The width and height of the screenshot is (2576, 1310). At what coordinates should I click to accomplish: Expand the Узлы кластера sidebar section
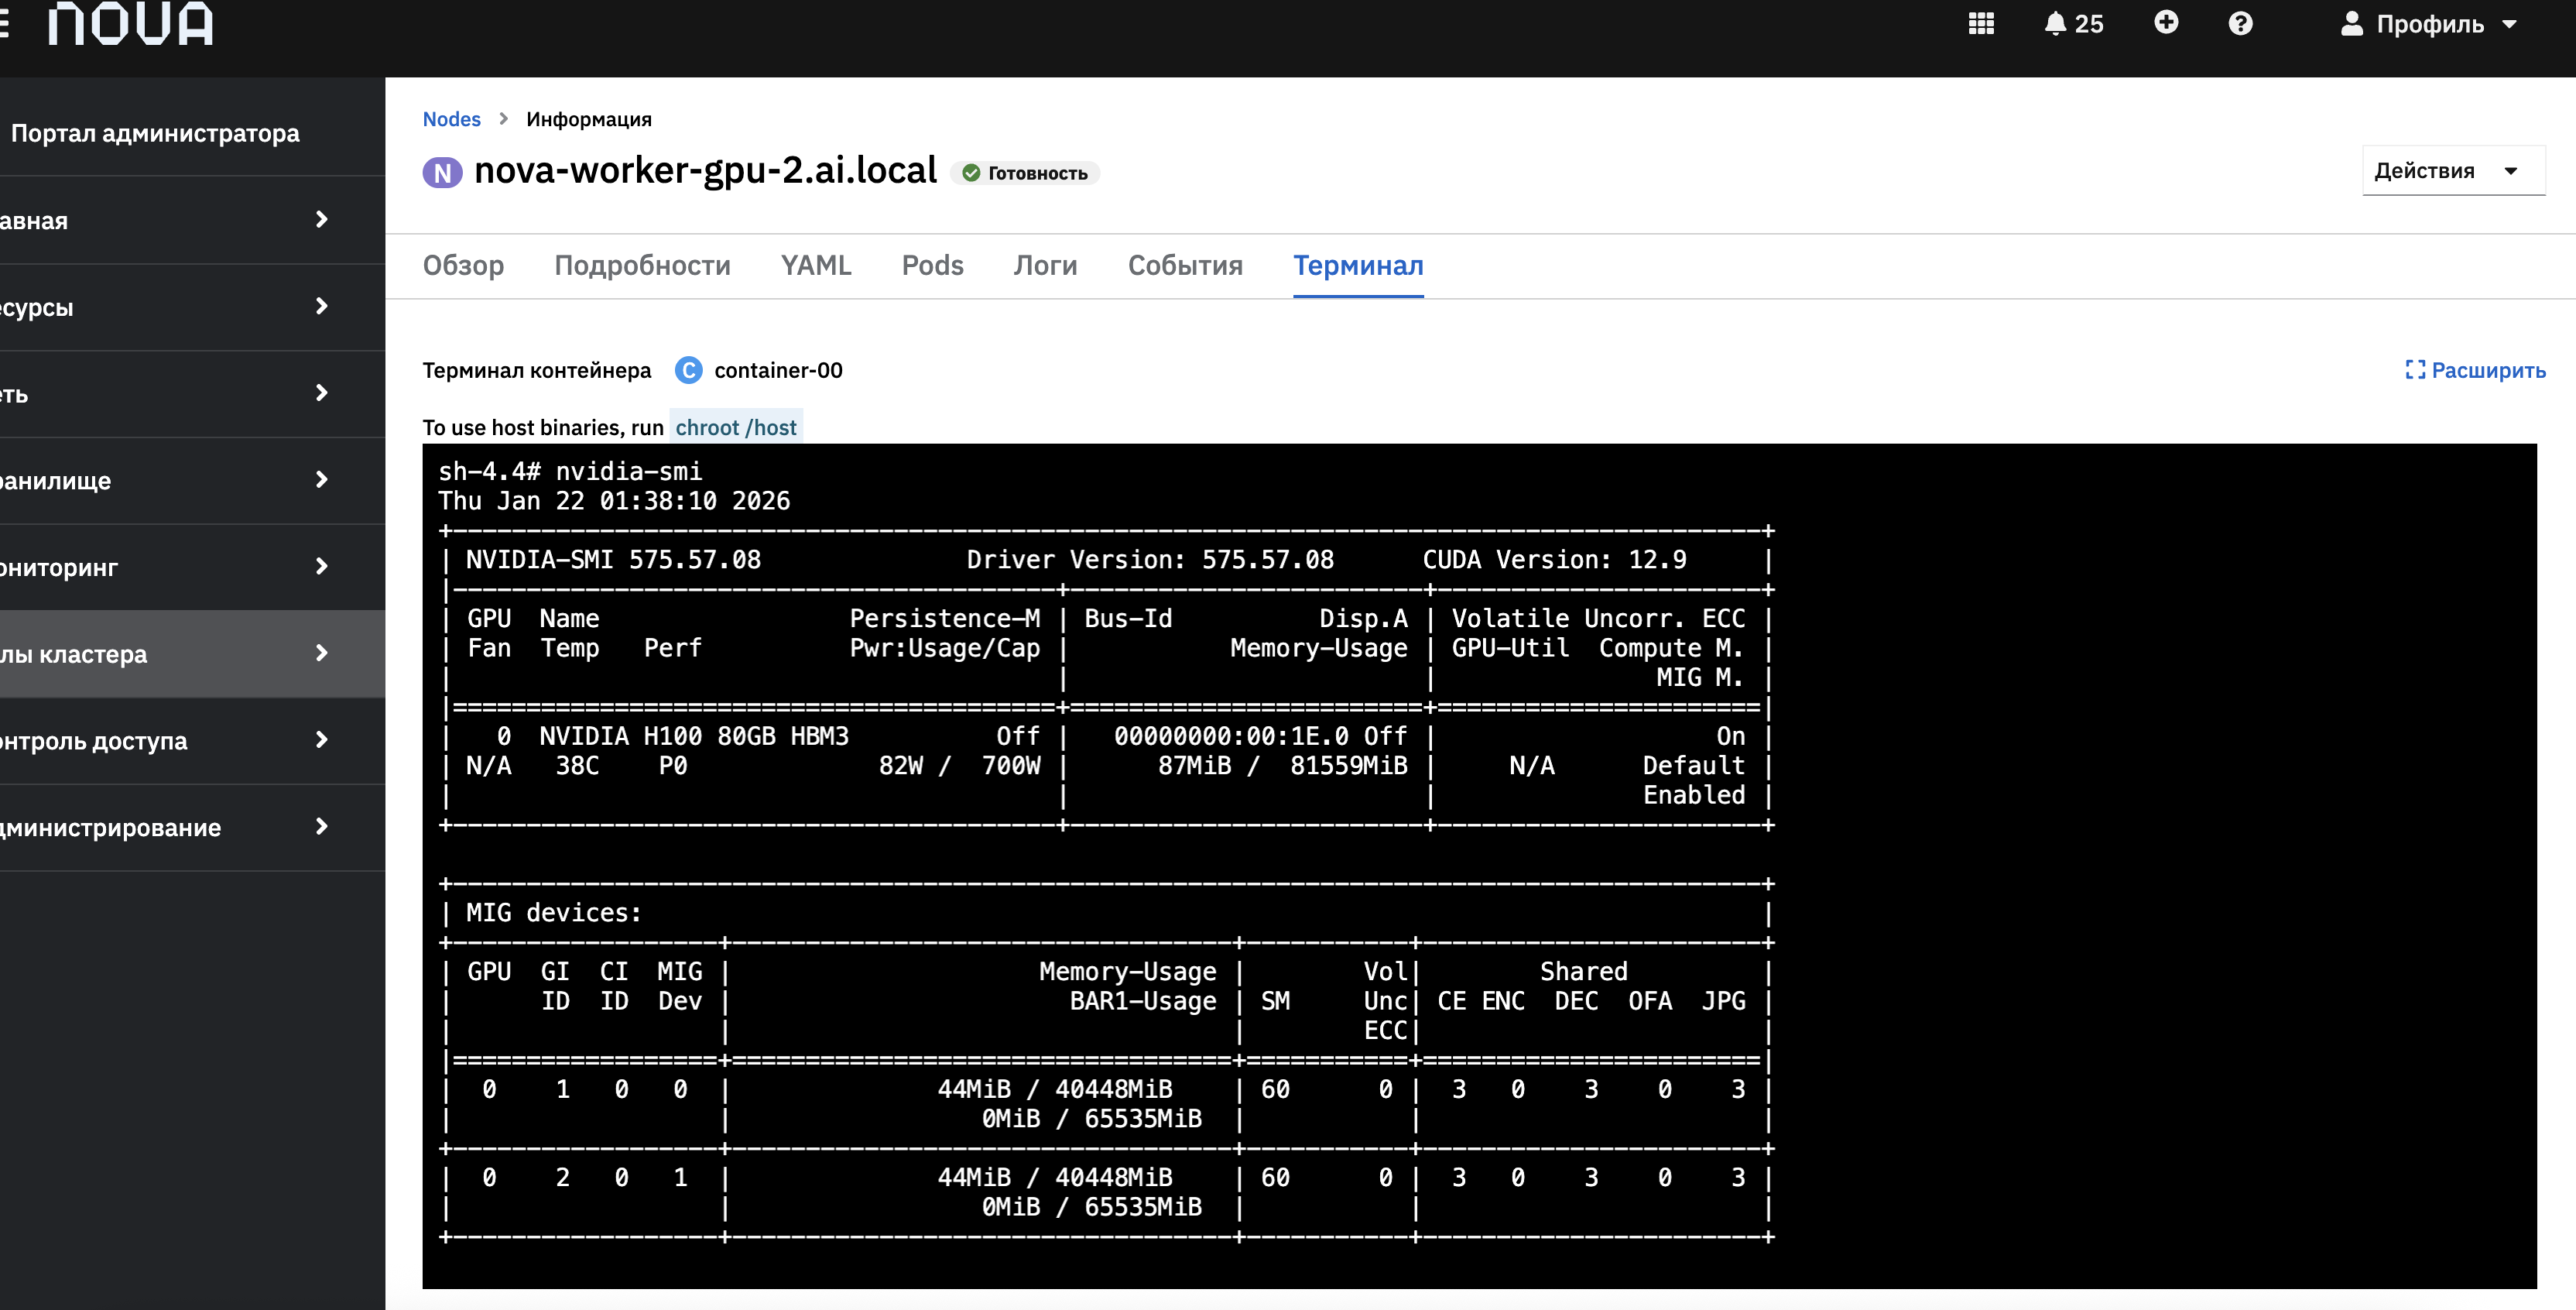[192, 654]
